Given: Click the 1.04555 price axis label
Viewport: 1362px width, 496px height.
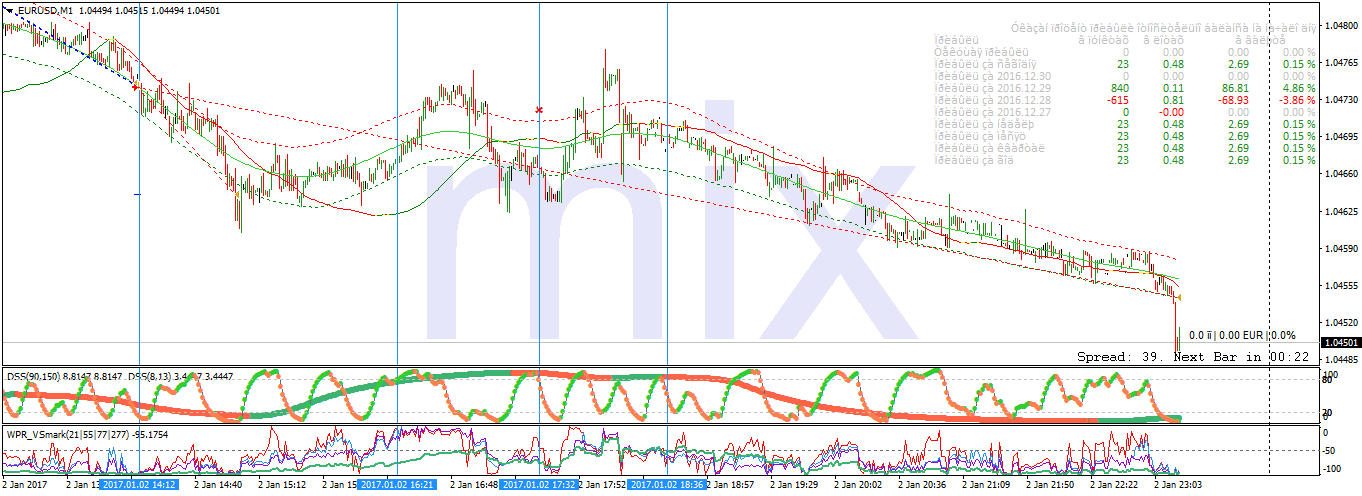Looking at the screenshot, I should pos(1341,285).
